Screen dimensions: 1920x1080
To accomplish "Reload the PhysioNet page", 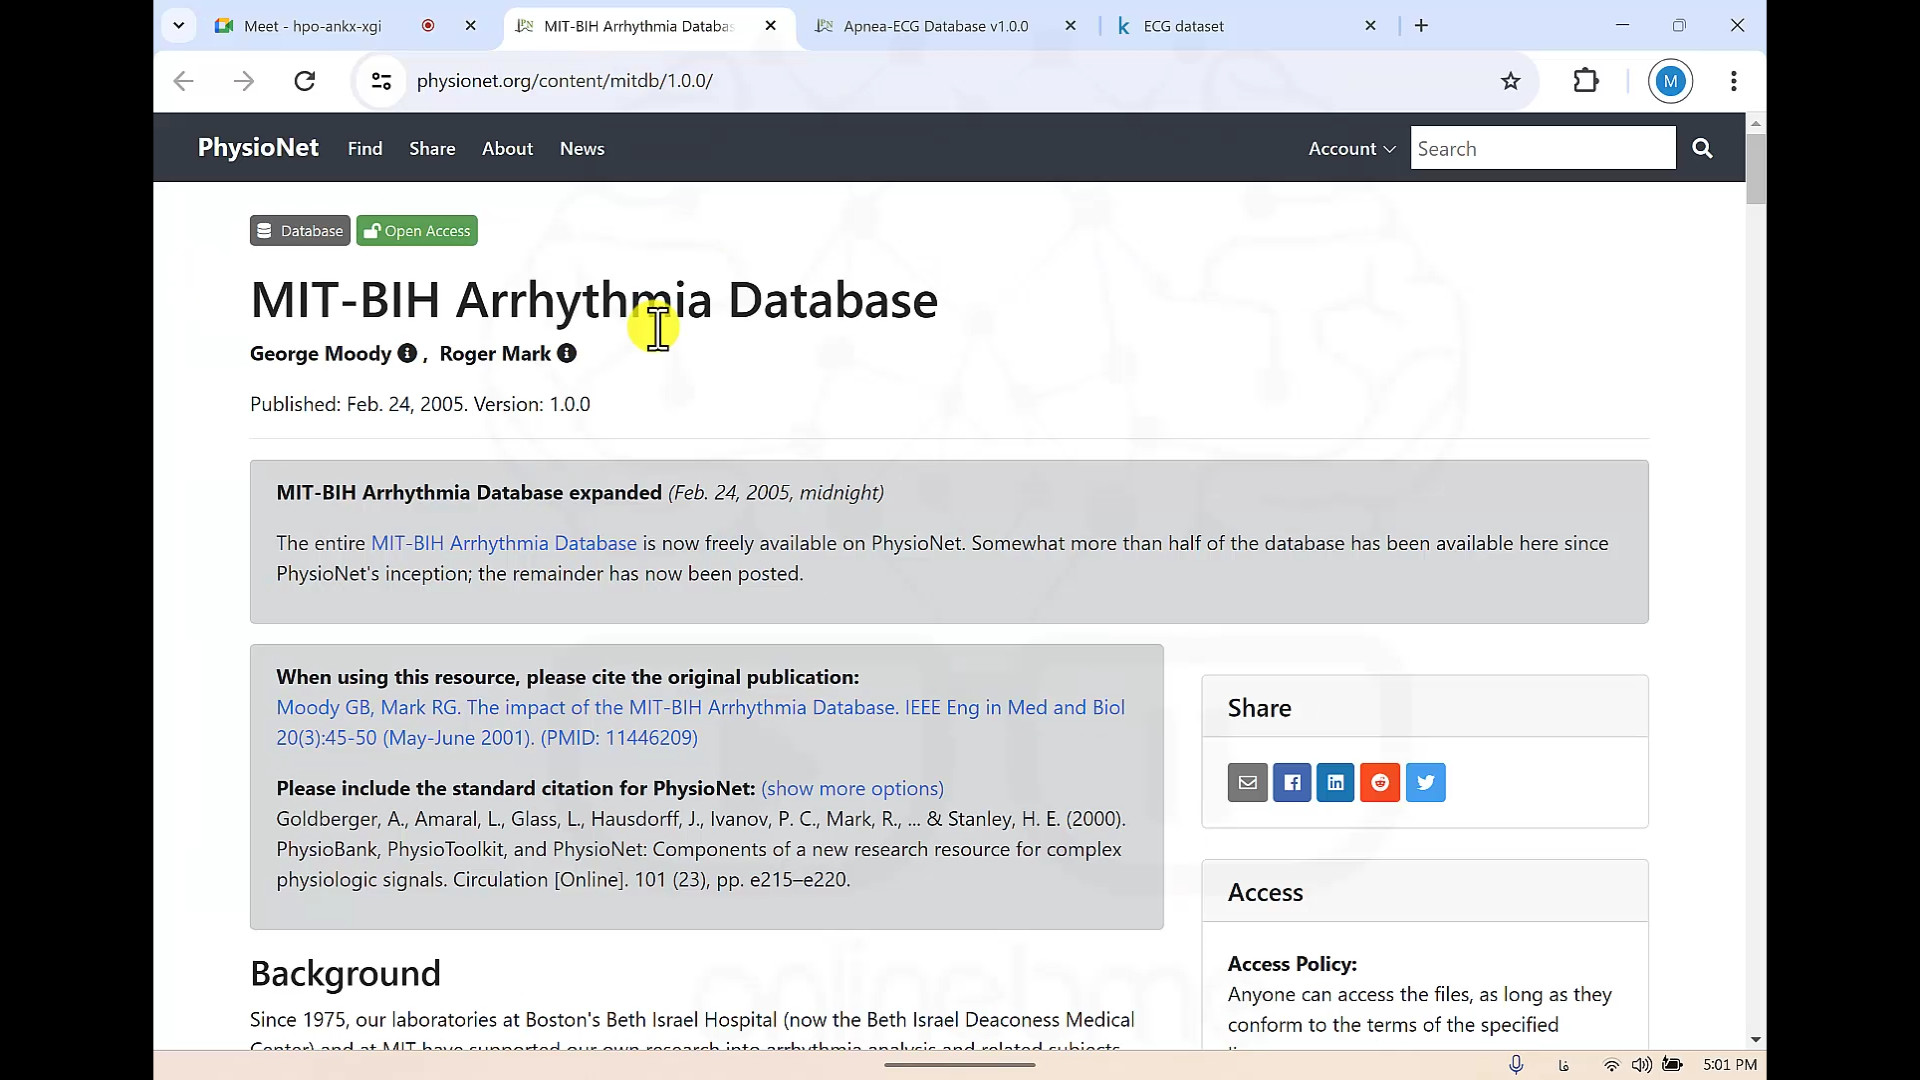I will tap(305, 81).
